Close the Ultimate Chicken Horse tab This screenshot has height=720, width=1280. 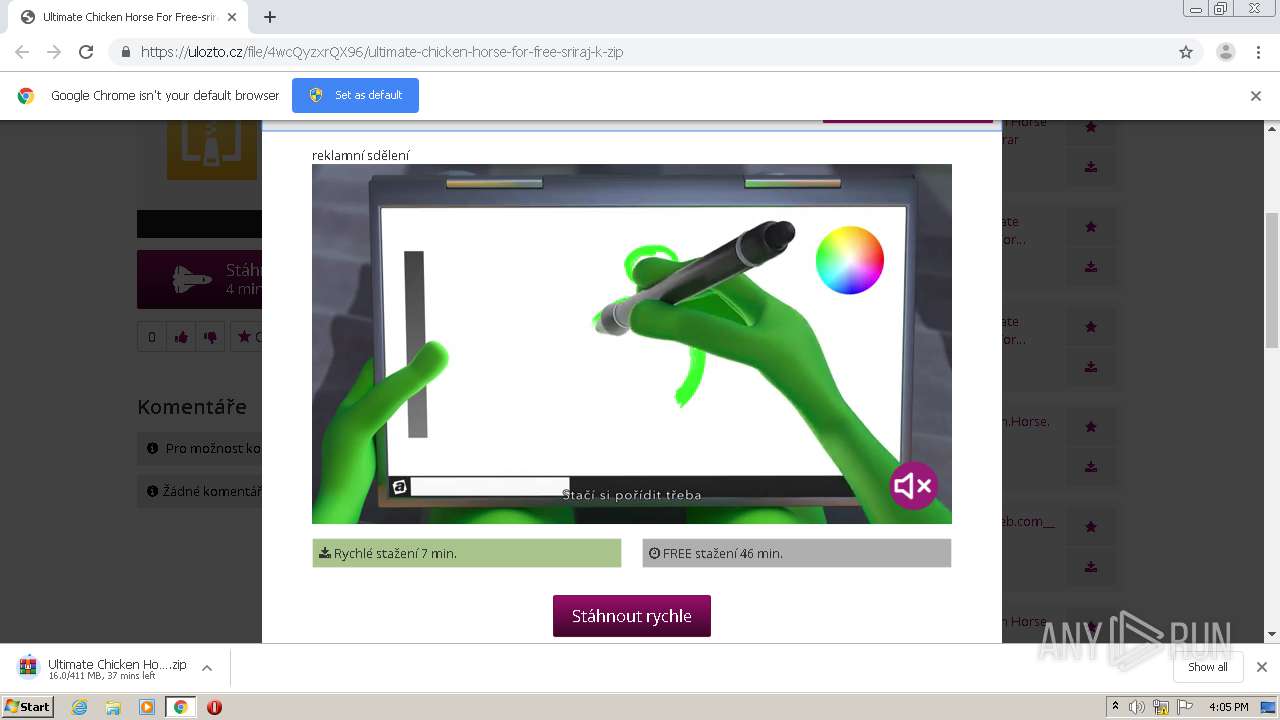232,17
